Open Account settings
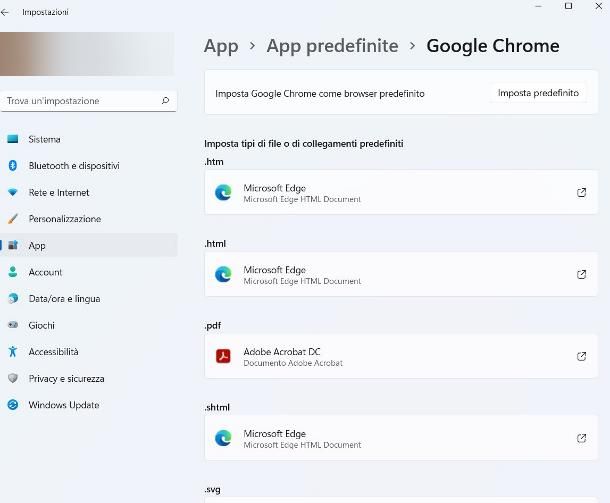The width and height of the screenshot is (610, 503). point(89,272)
